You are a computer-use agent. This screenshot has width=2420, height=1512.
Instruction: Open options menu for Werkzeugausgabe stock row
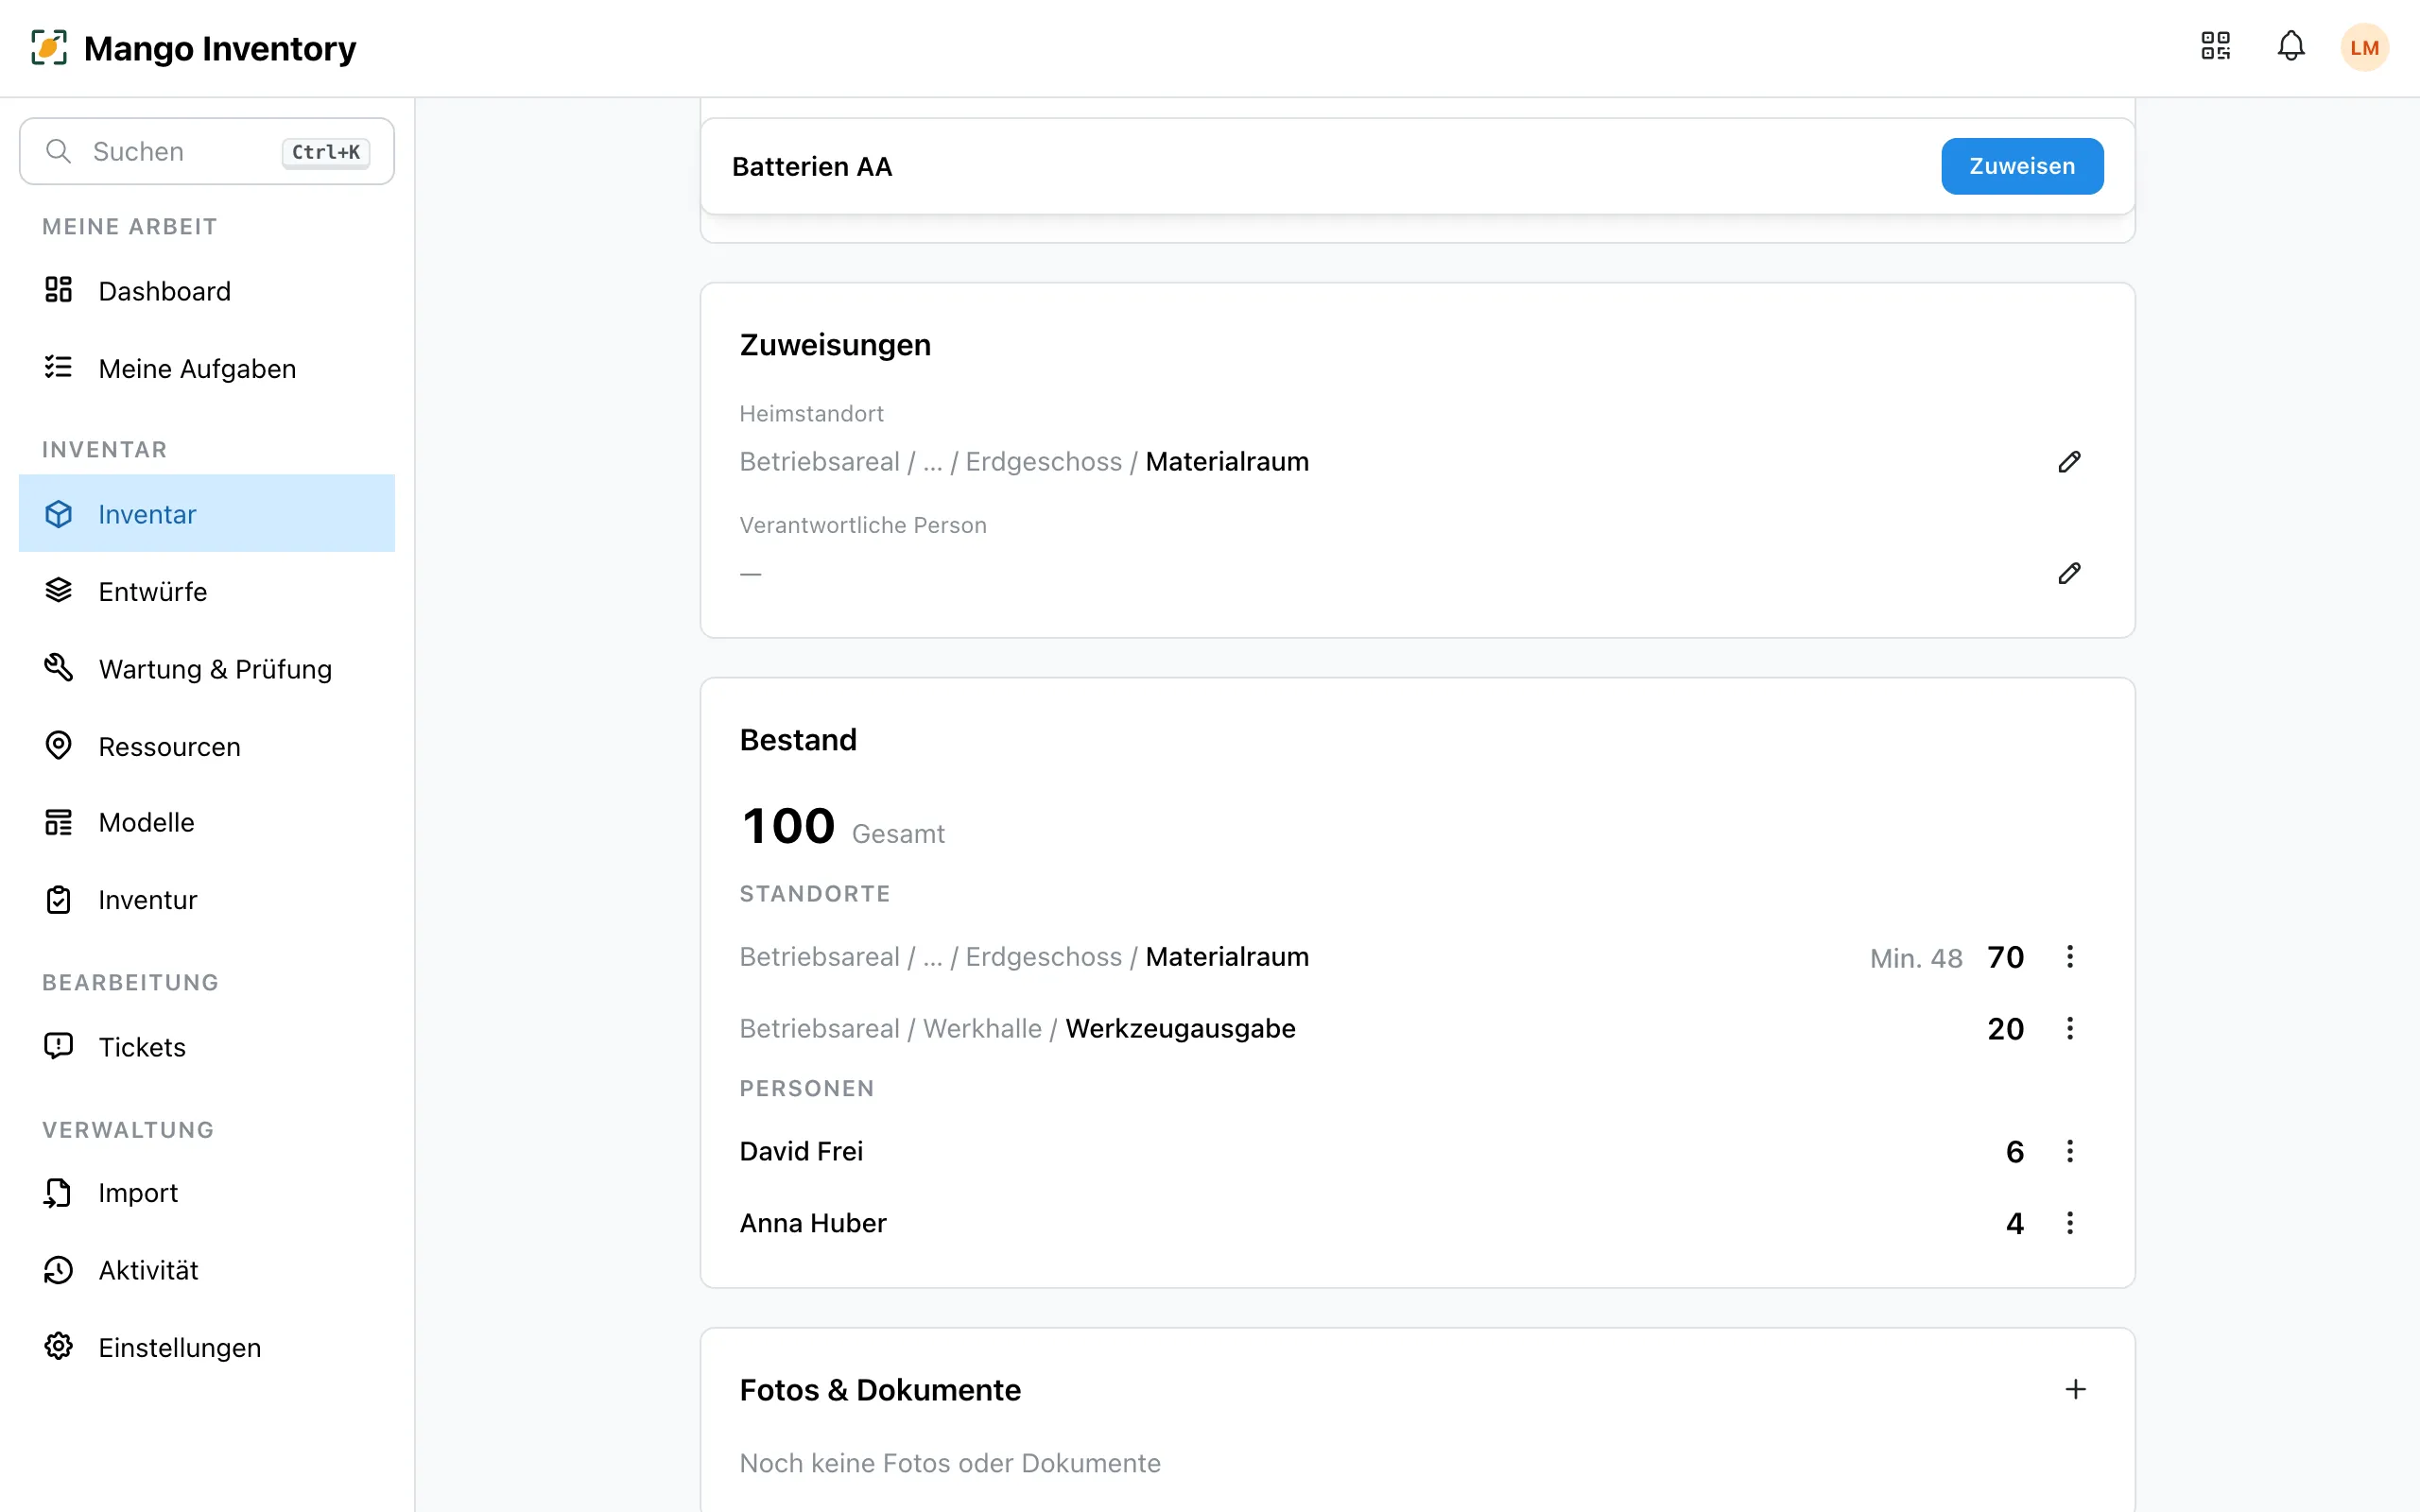(x=2069, y=1028)
